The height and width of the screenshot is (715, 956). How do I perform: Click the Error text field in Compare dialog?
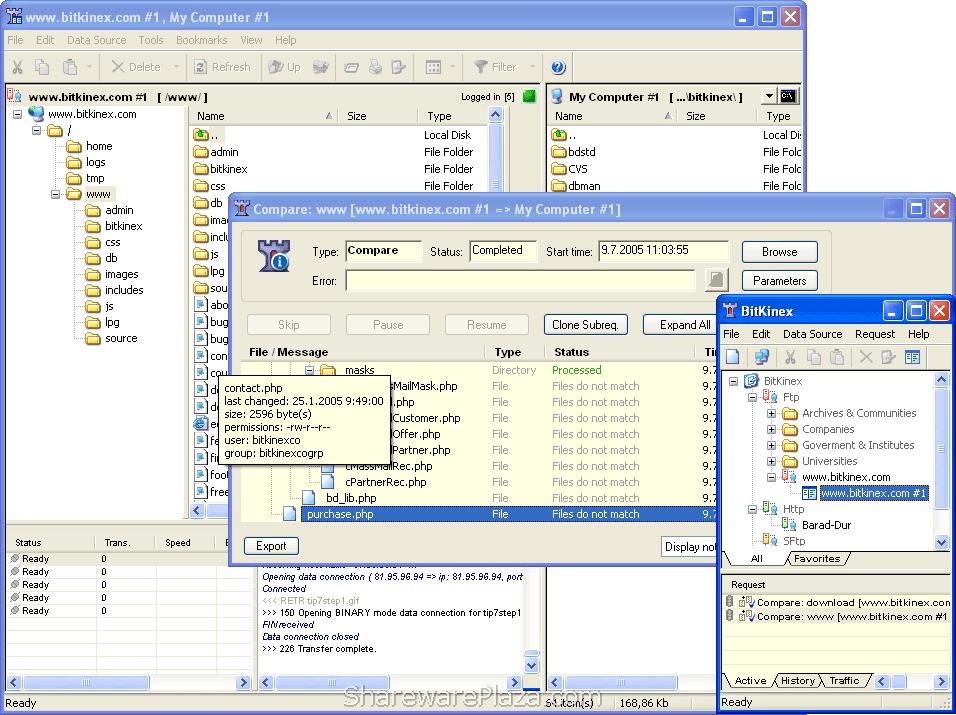[520, 281]
